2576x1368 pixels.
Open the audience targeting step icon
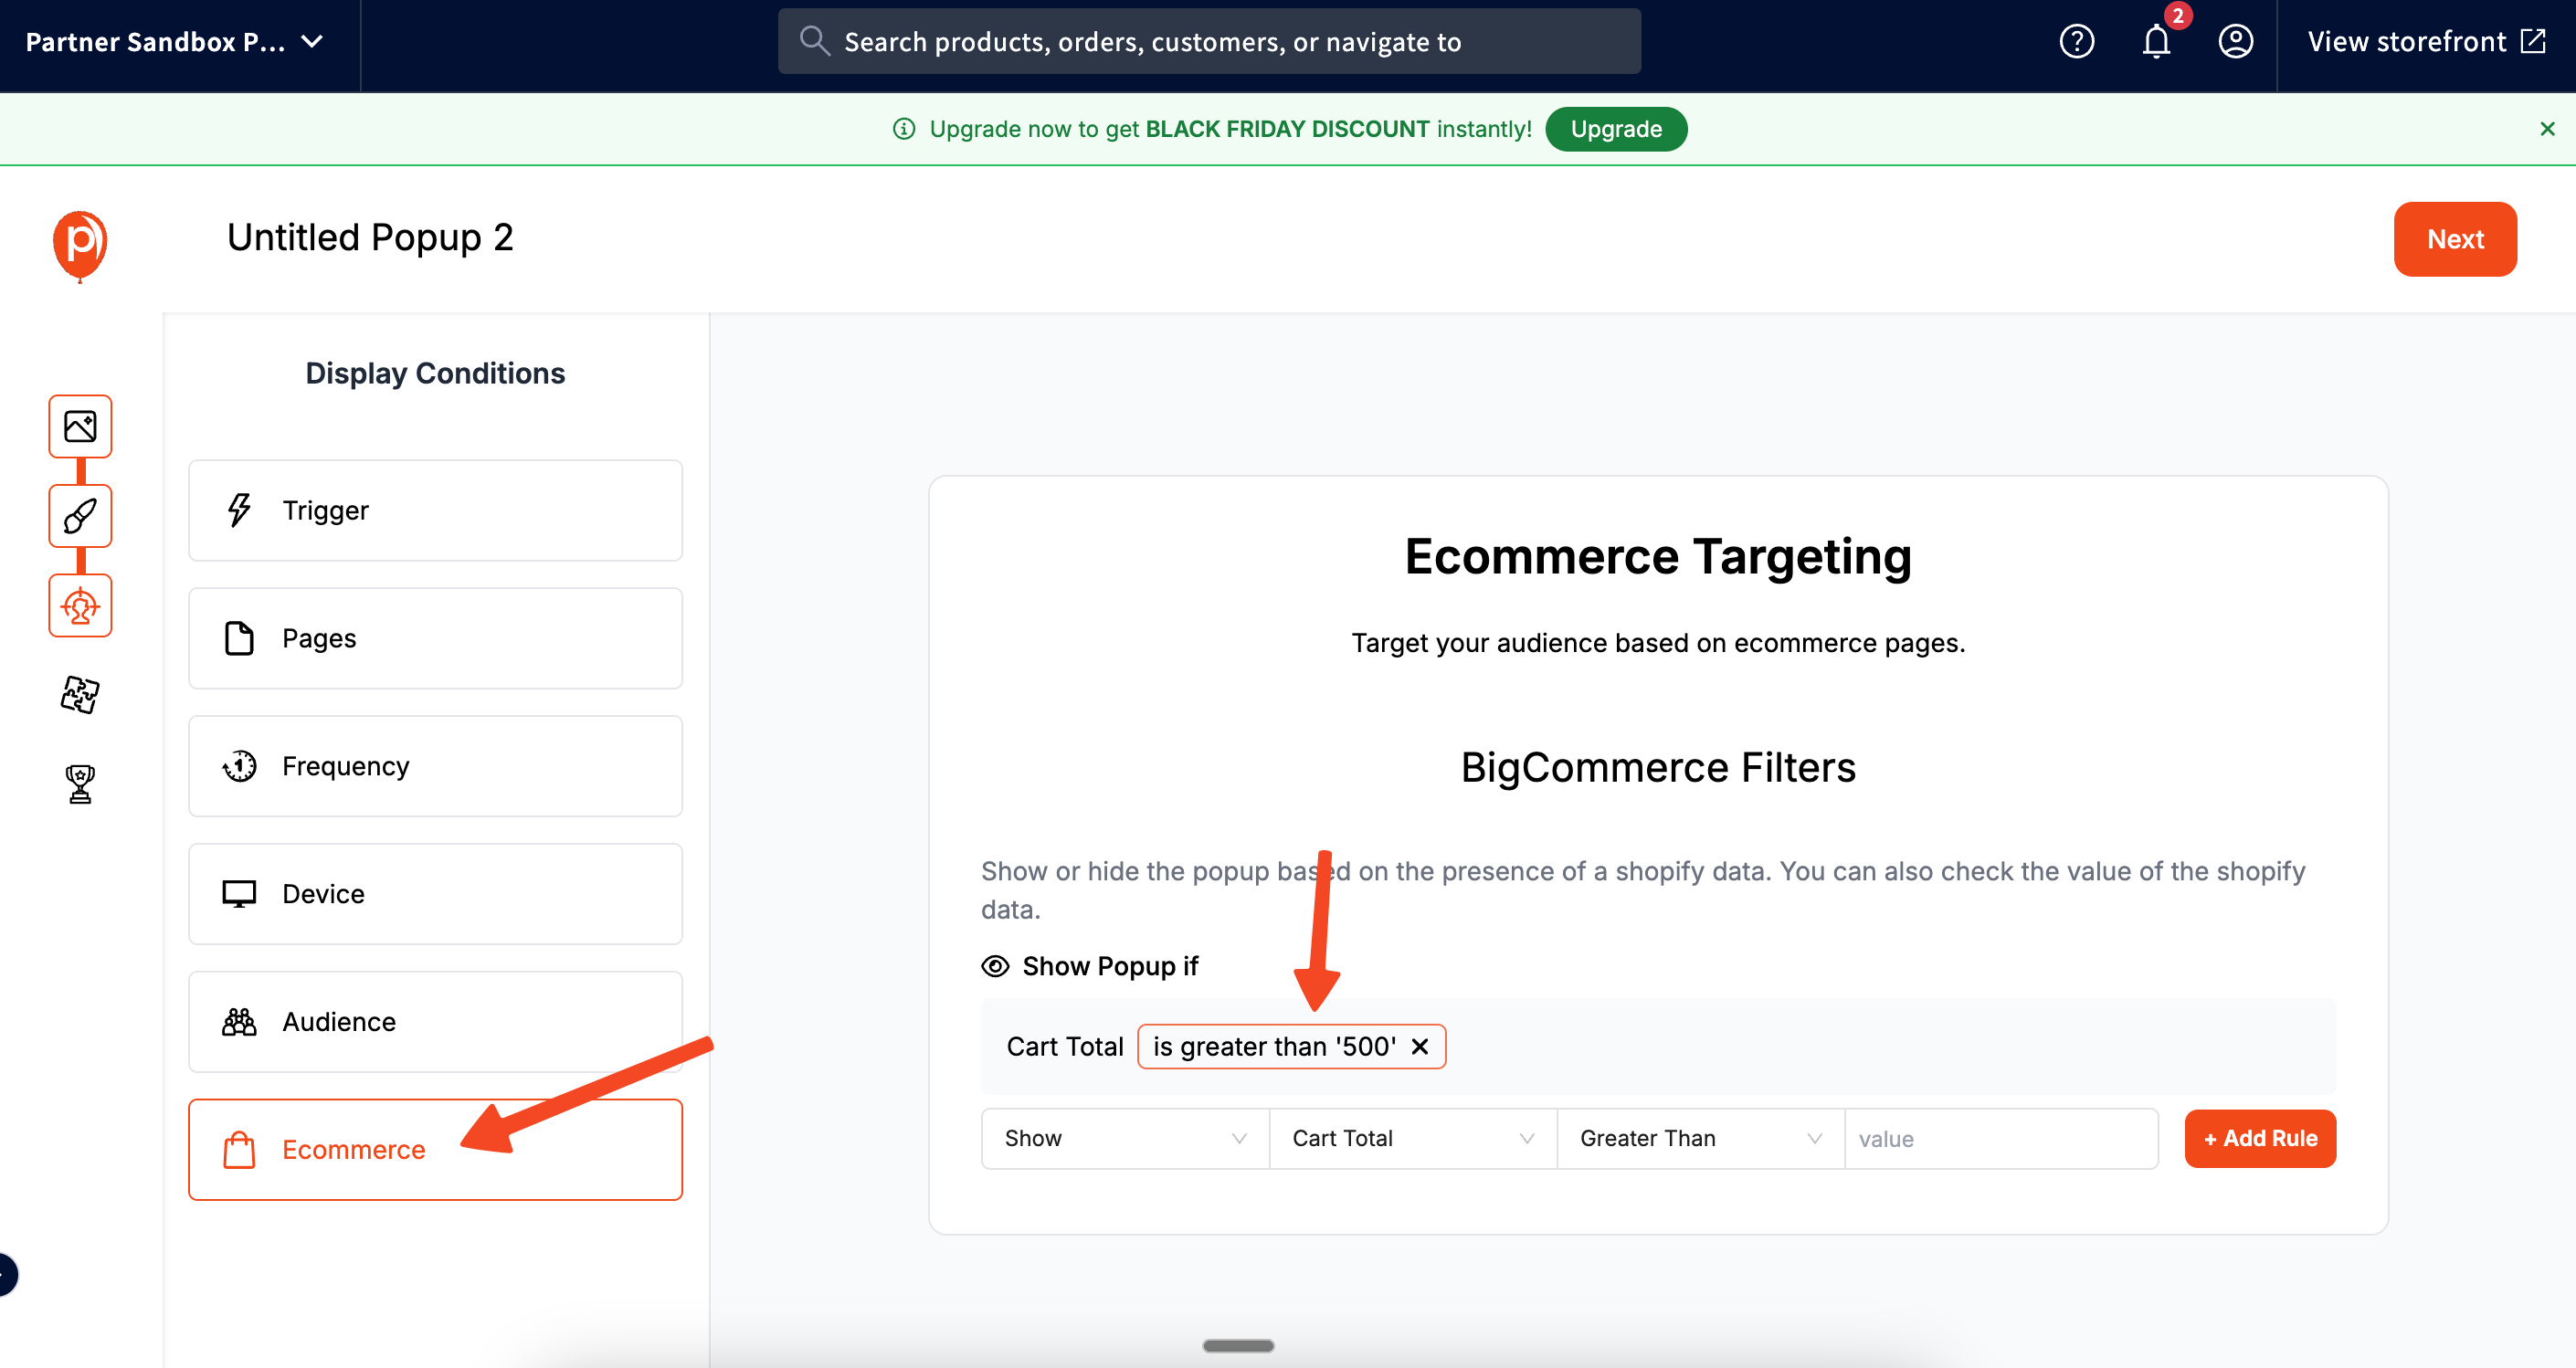point(80,605)
